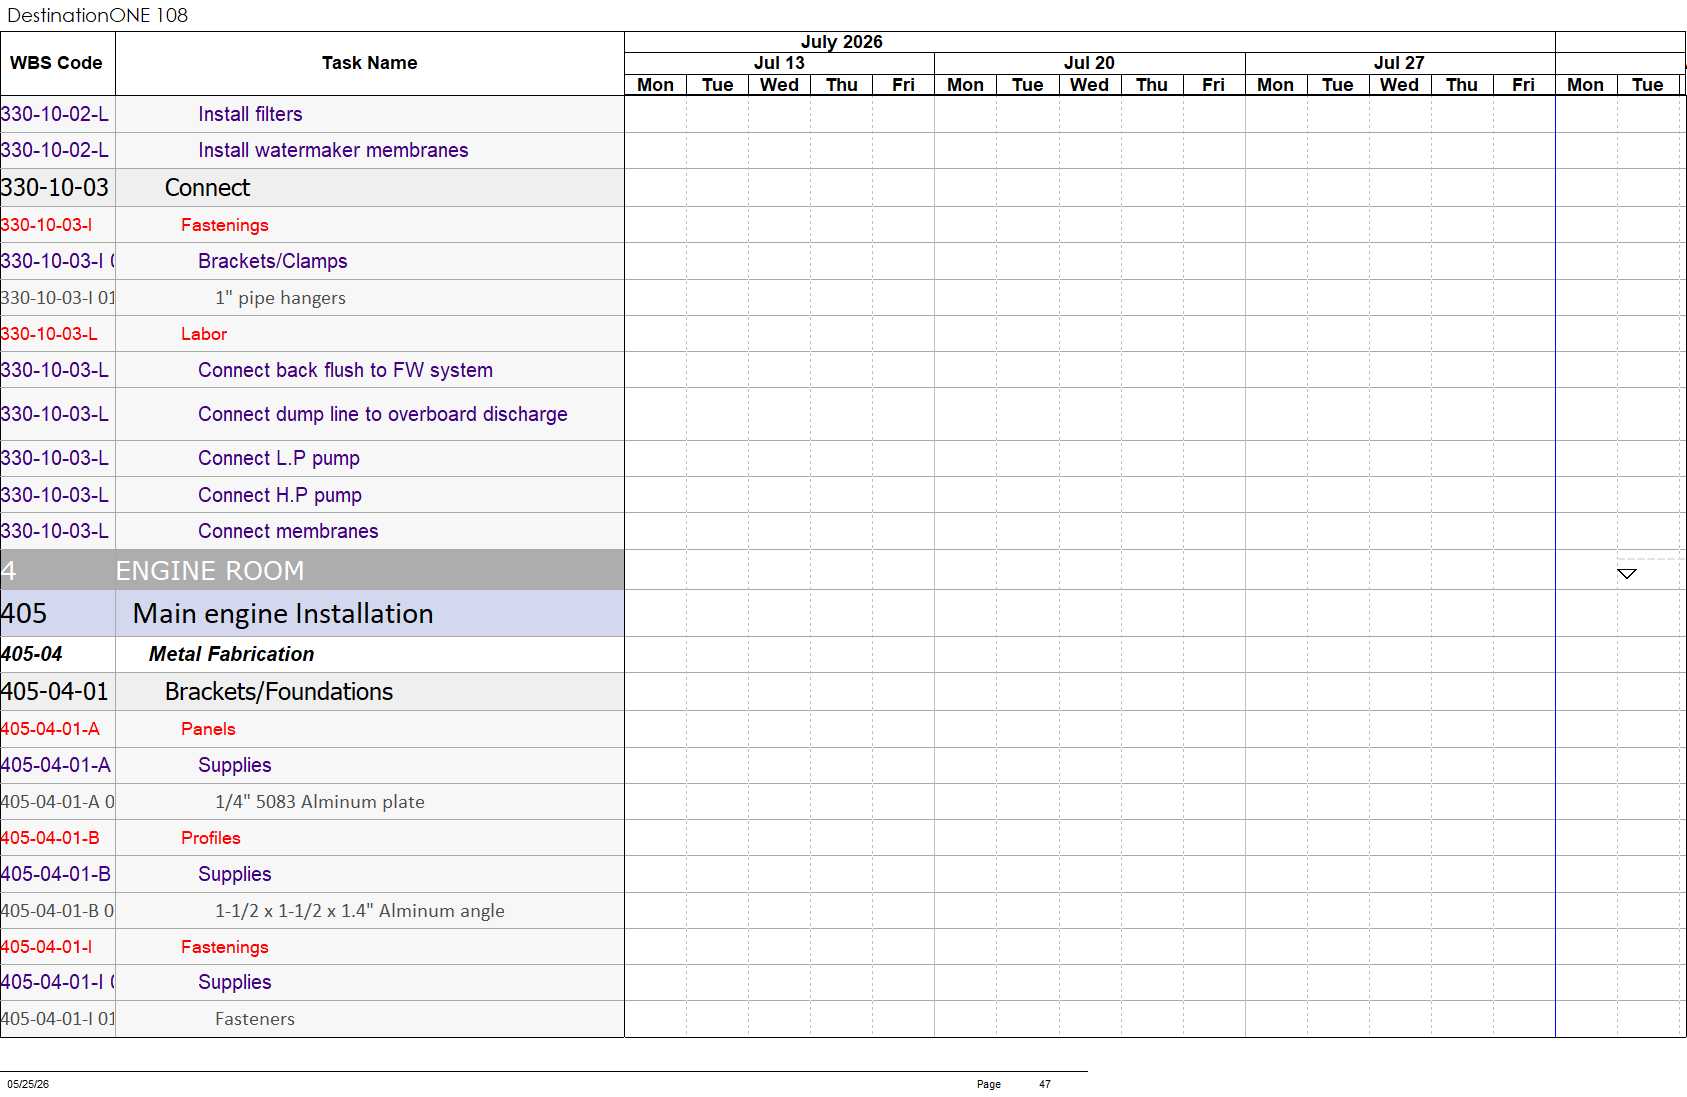Click the WBS code 405-04
This screenshot has width=1687, height=1097.
[x=31, y=654]
